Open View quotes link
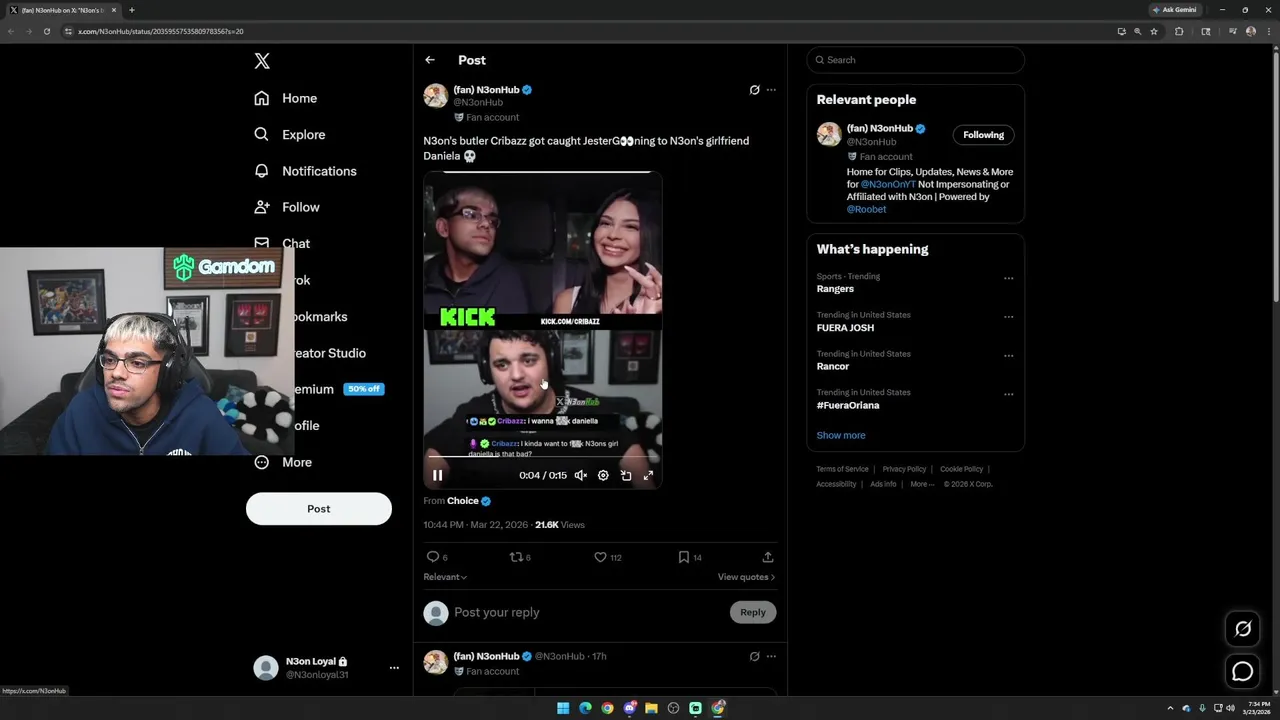 pyautogui.click(x=746, y=577)
